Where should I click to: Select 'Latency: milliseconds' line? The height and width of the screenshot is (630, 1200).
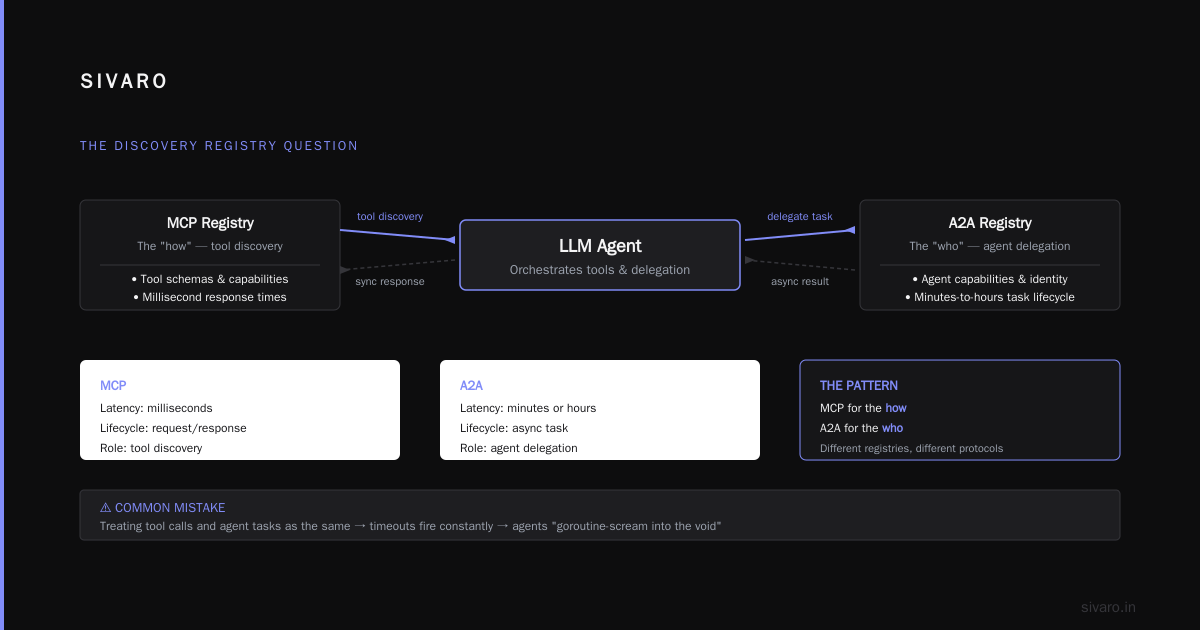(156, 408)
